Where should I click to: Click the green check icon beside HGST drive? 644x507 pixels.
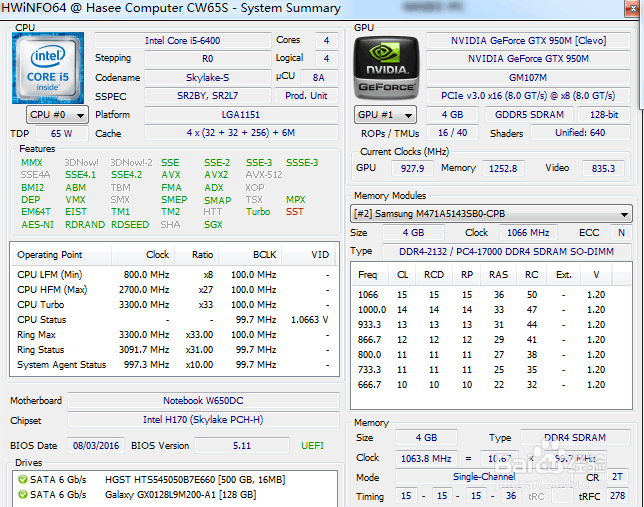pyautogui.click(x=23, y=479)
